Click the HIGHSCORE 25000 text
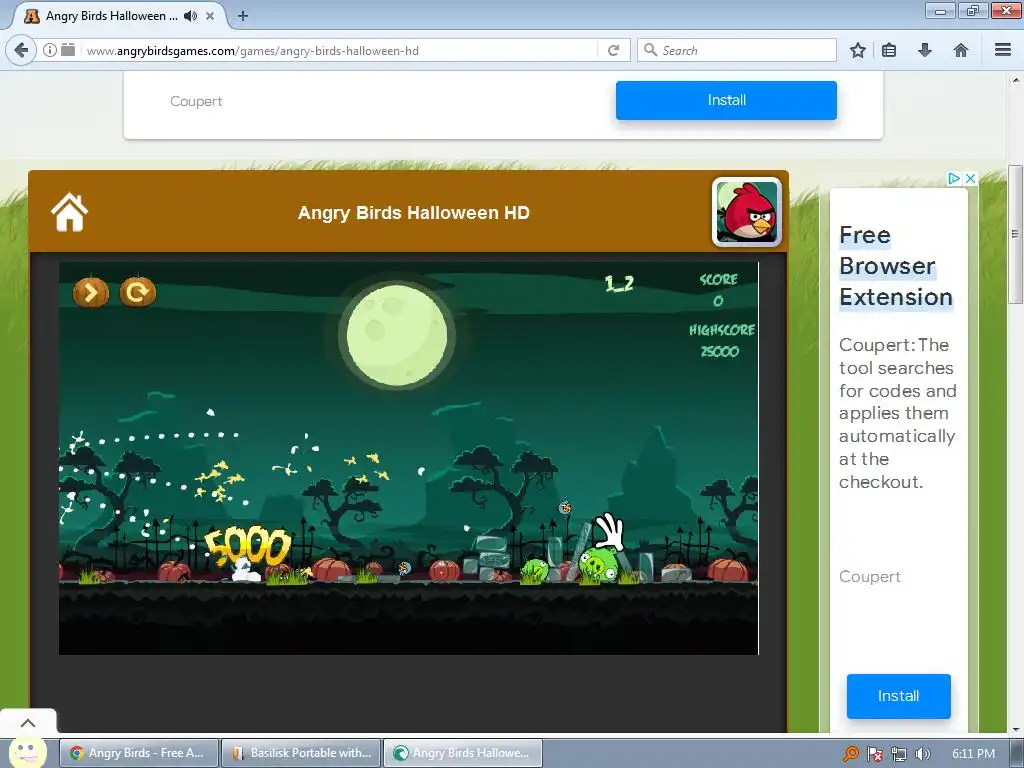 pos(722,340)
